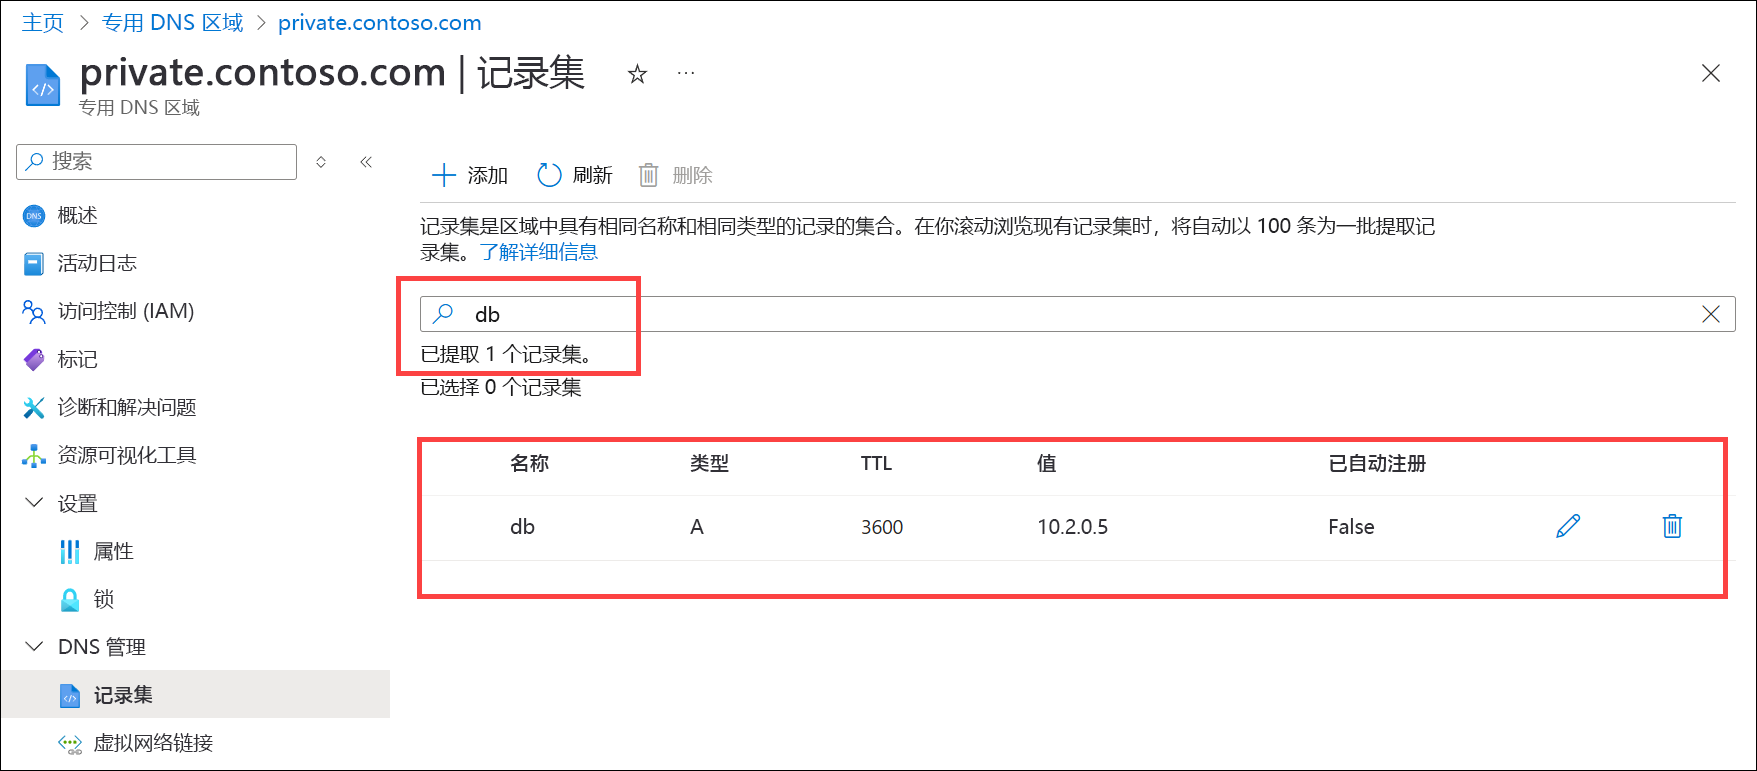The height and width of the screenshot is (771, 1757).
Task: Select the db record name cell
Action: (522, 527)
